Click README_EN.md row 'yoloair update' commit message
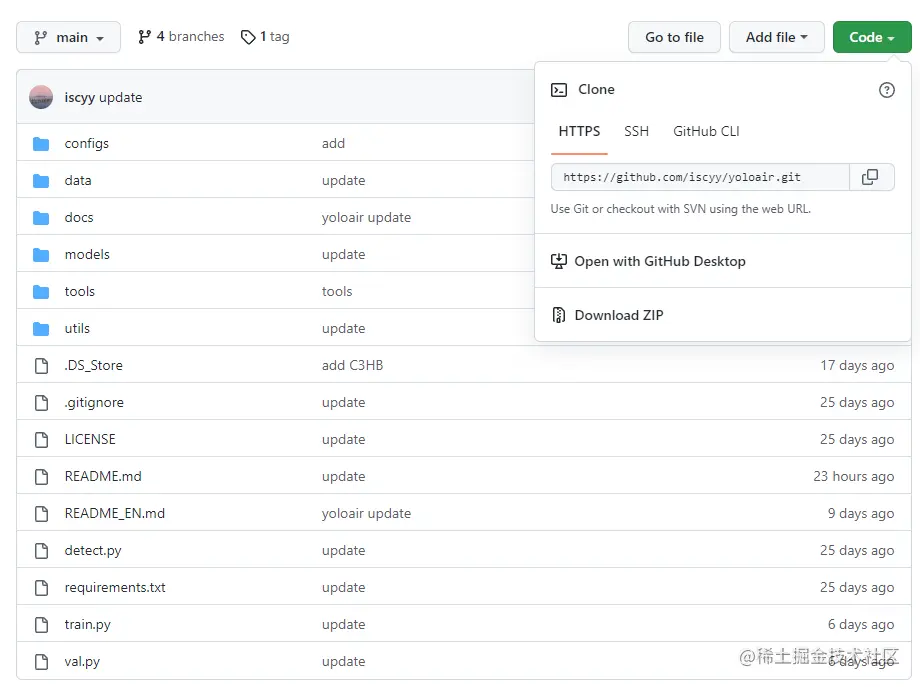The width and height of the screenshot is (920, 687). pyautogui.click(x=366, y=513)
